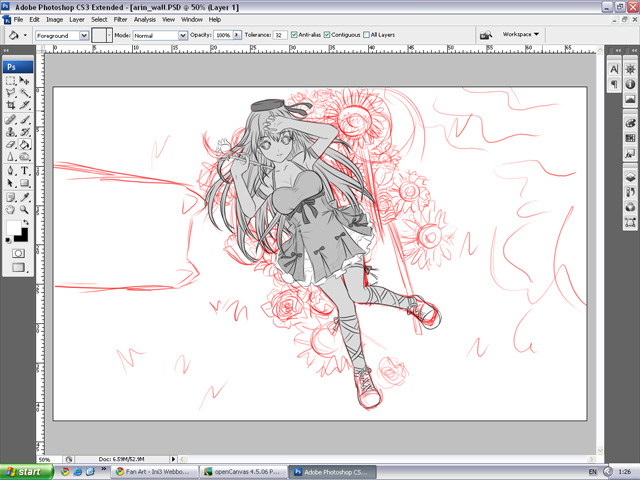Screen dimensions: 640x480
Task: Select the Crop tool
Action: pyautogui.click(x=11, y=105)
